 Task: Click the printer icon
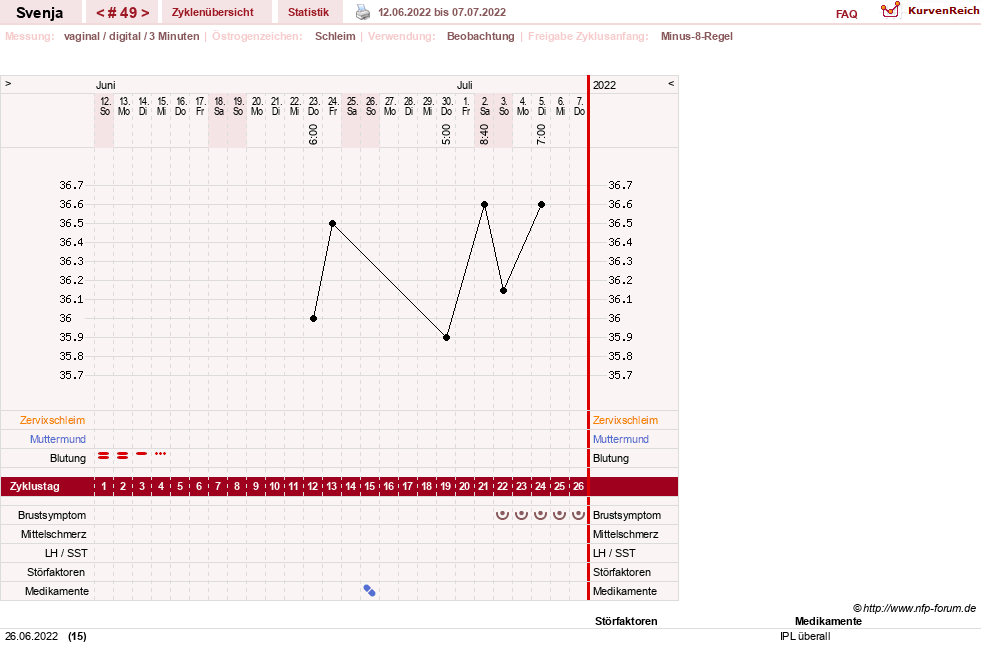click(363, 12)
